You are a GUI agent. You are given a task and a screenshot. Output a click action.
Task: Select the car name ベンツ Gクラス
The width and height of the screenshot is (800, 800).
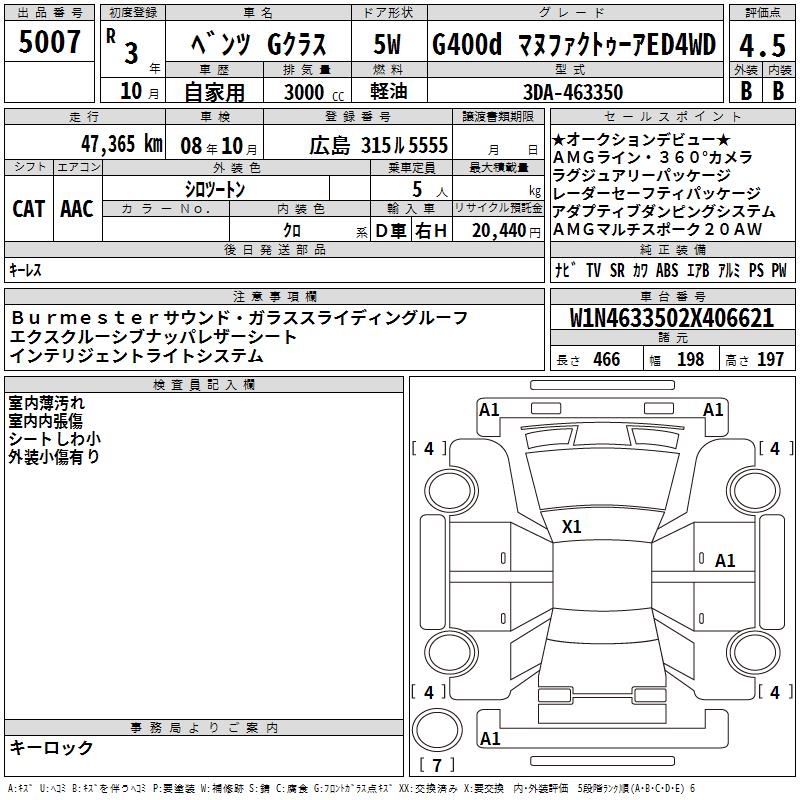(x=258, y=44)
